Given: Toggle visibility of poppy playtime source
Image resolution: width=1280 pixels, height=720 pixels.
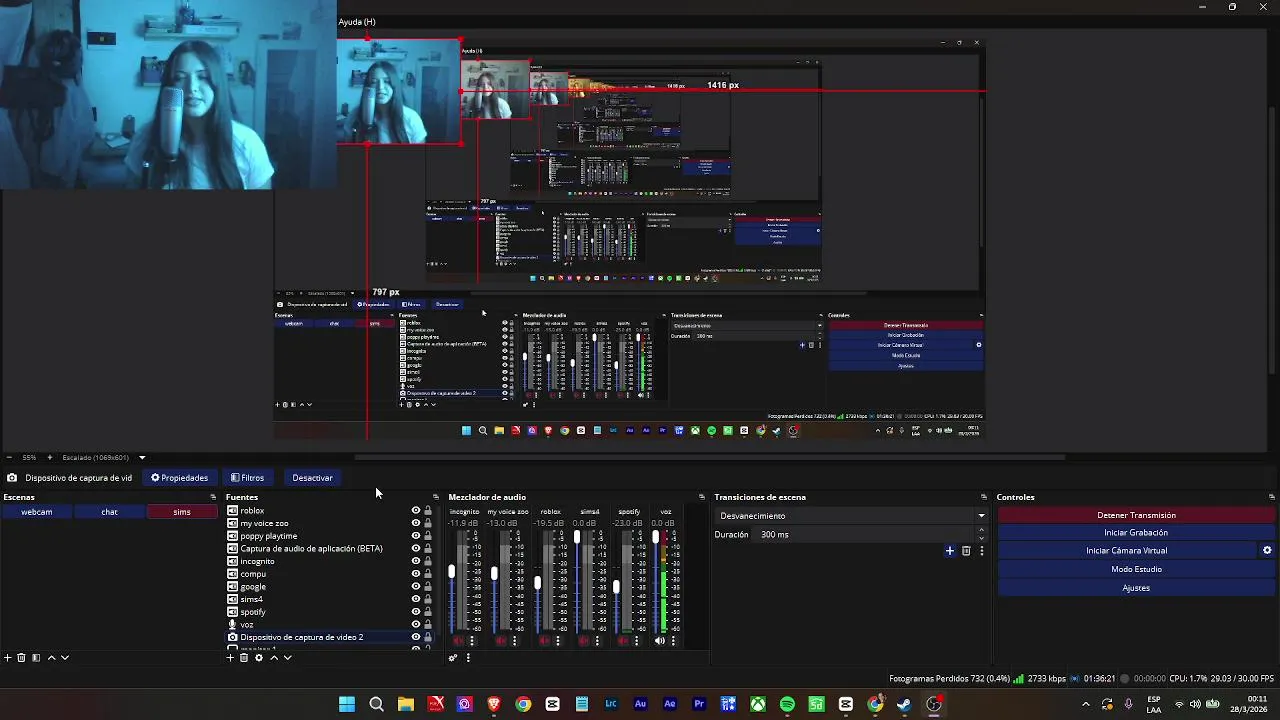Looking at the screenshot, I should pyautogui.click(x=416, y=536).
